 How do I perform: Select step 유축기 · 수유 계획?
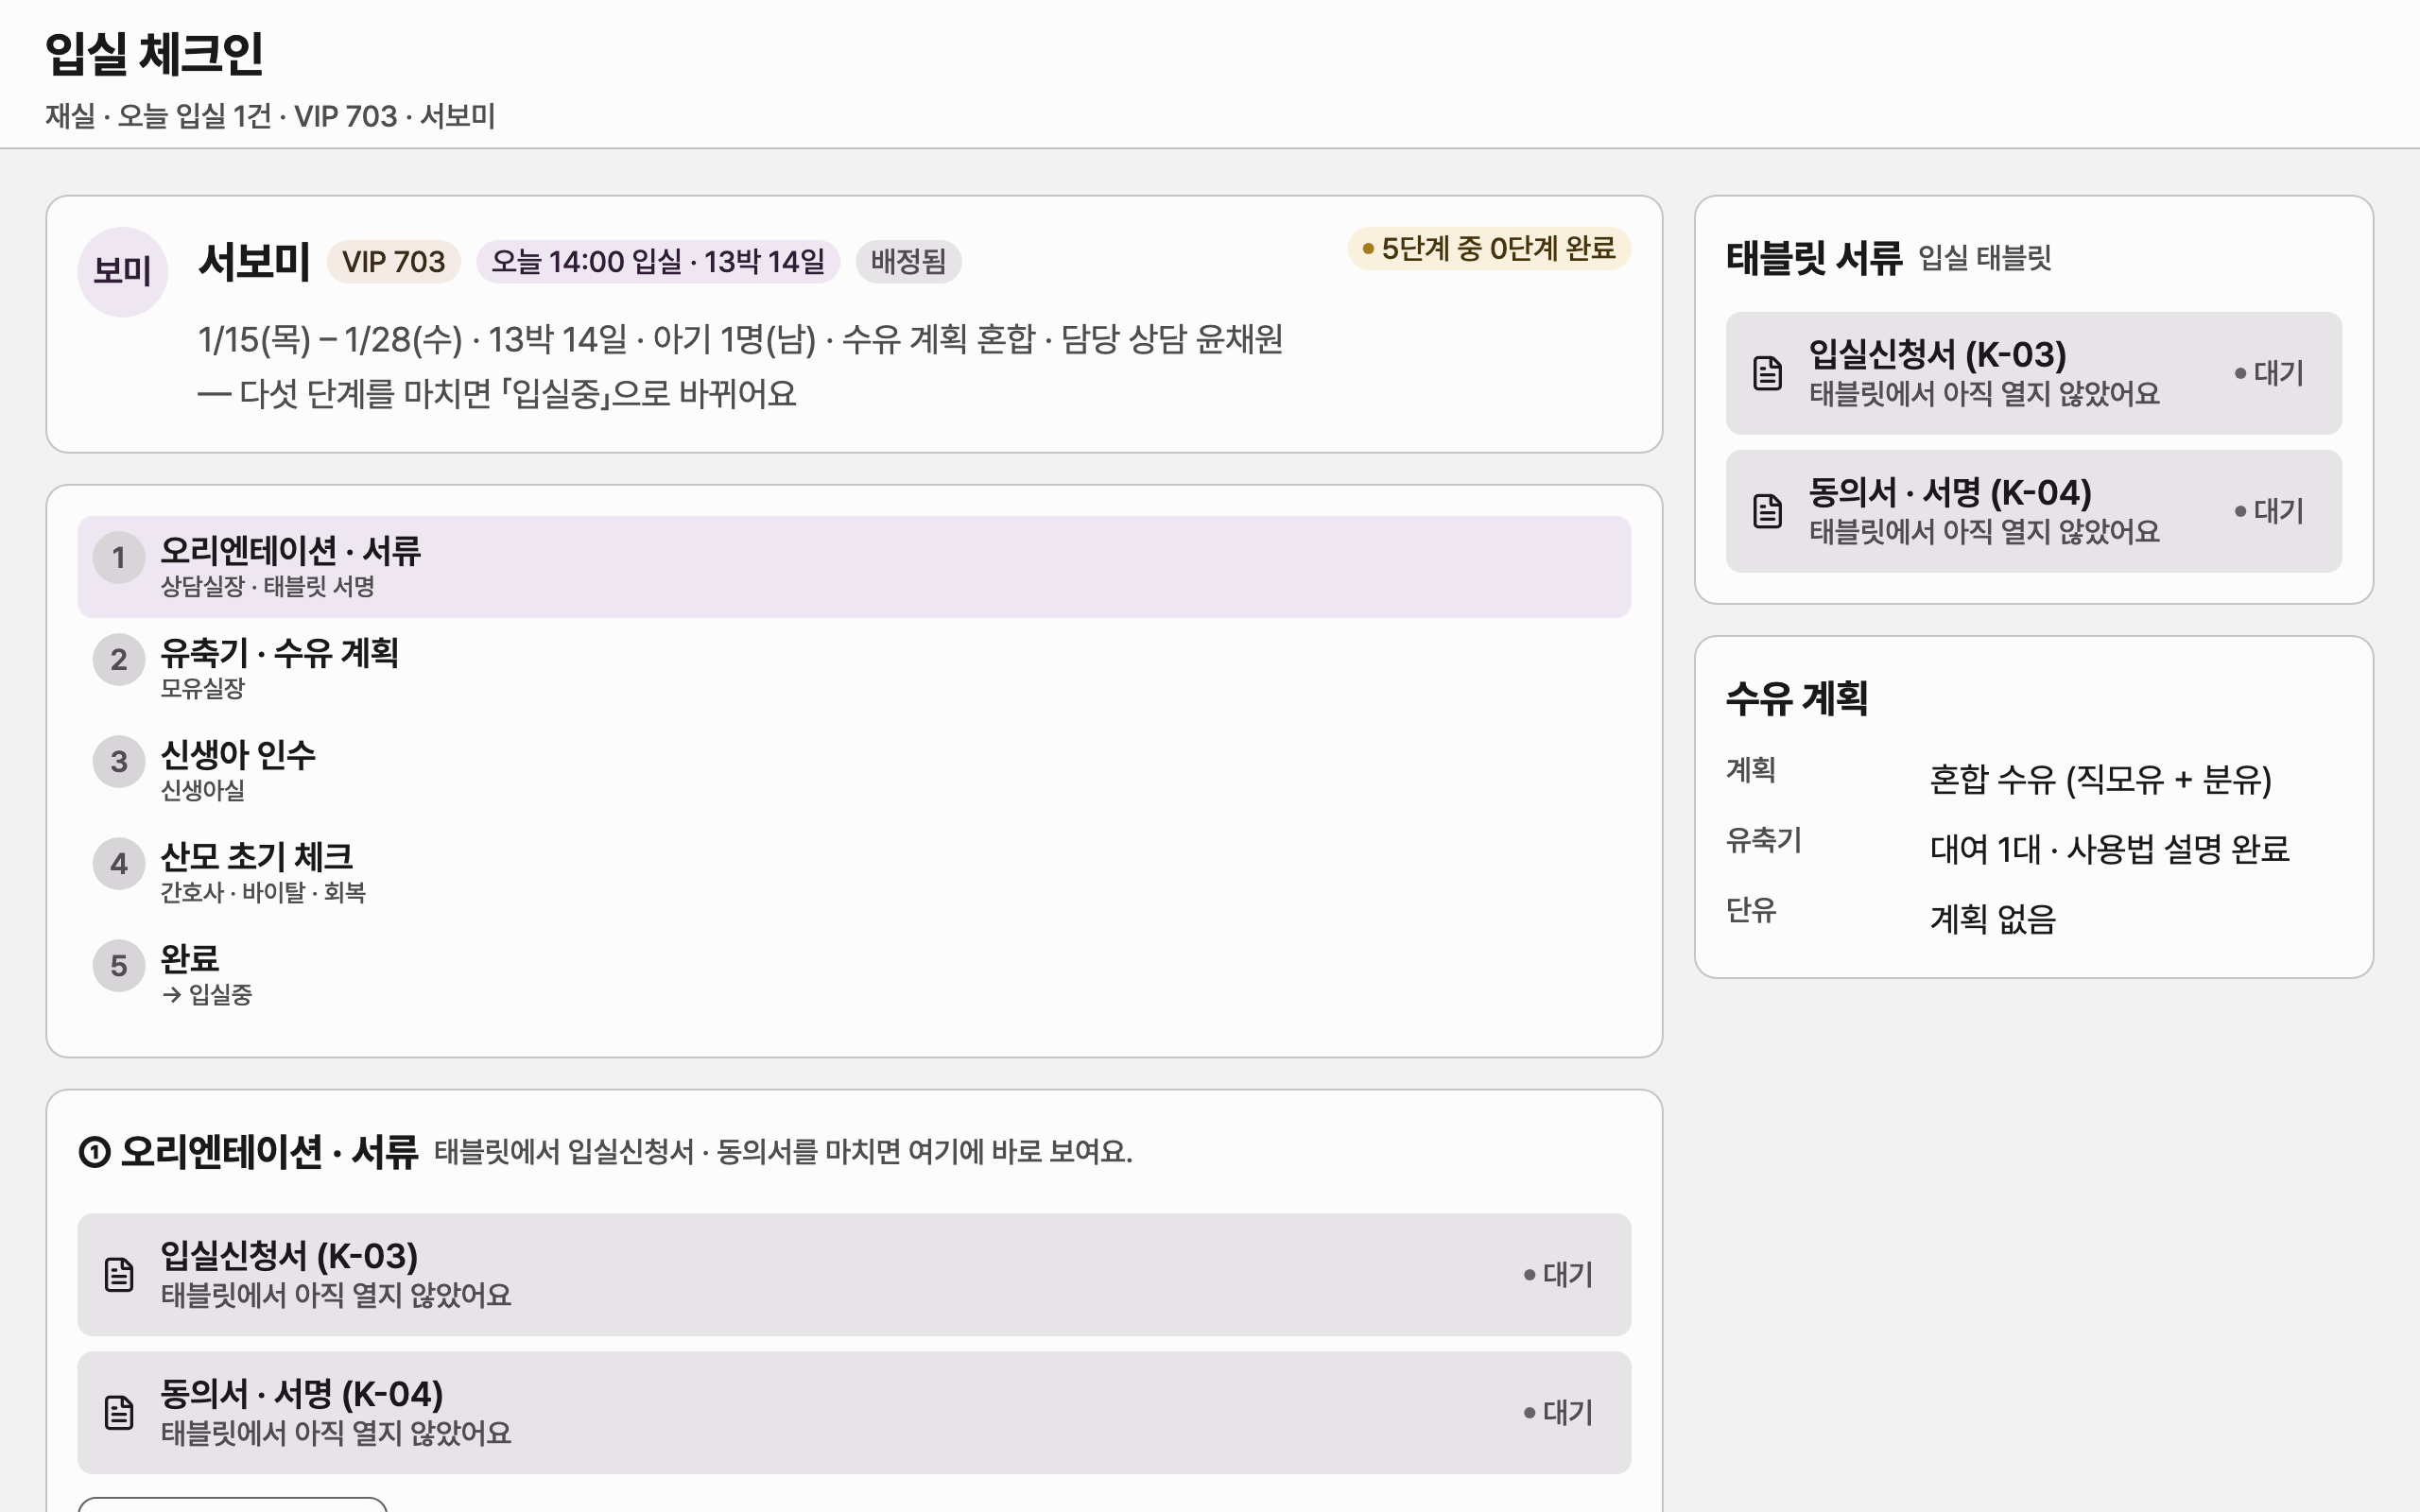(854, 669)
